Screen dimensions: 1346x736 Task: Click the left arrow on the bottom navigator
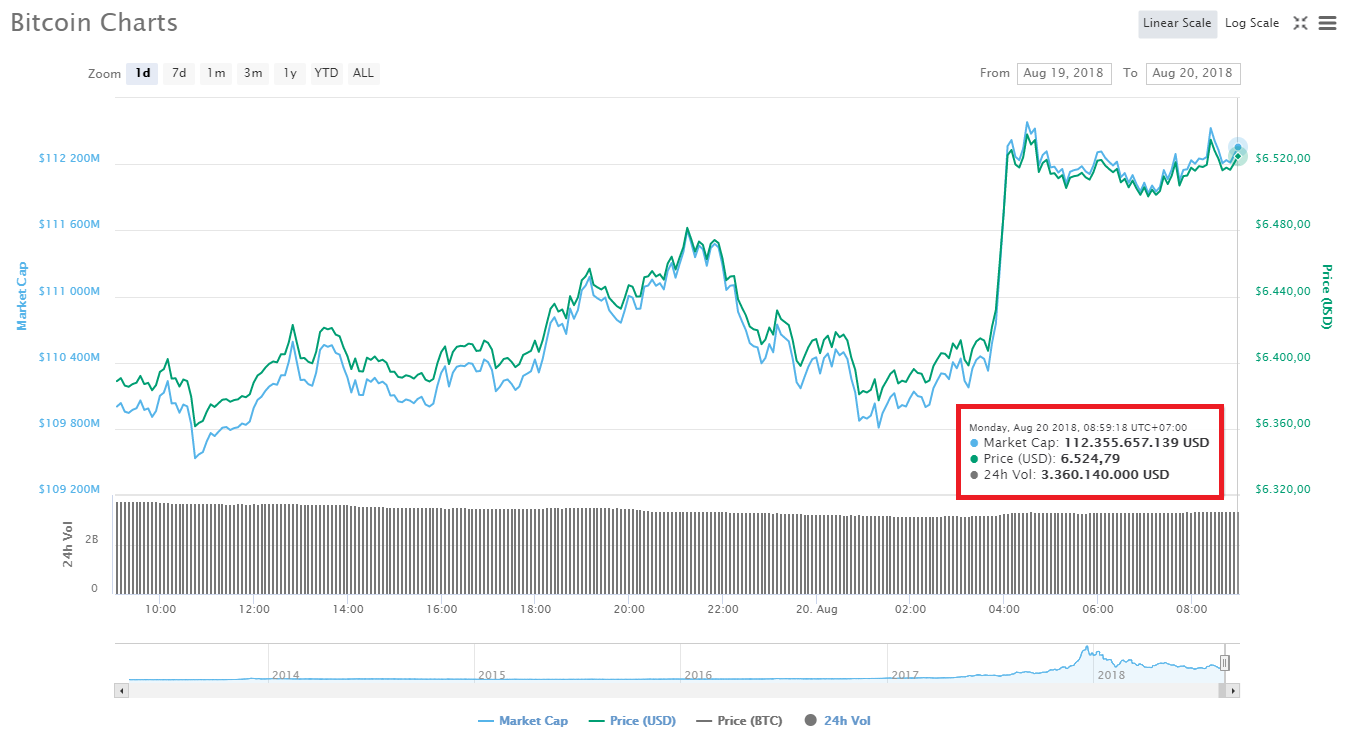pyautogui.click(x=121, y=690)
